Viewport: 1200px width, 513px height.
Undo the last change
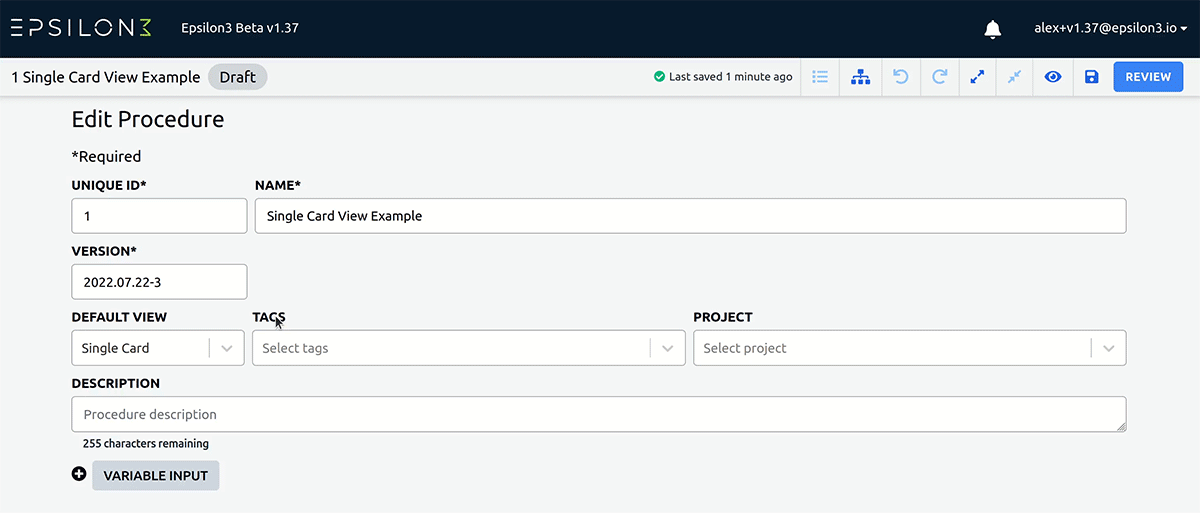click(x=900, y=77)
